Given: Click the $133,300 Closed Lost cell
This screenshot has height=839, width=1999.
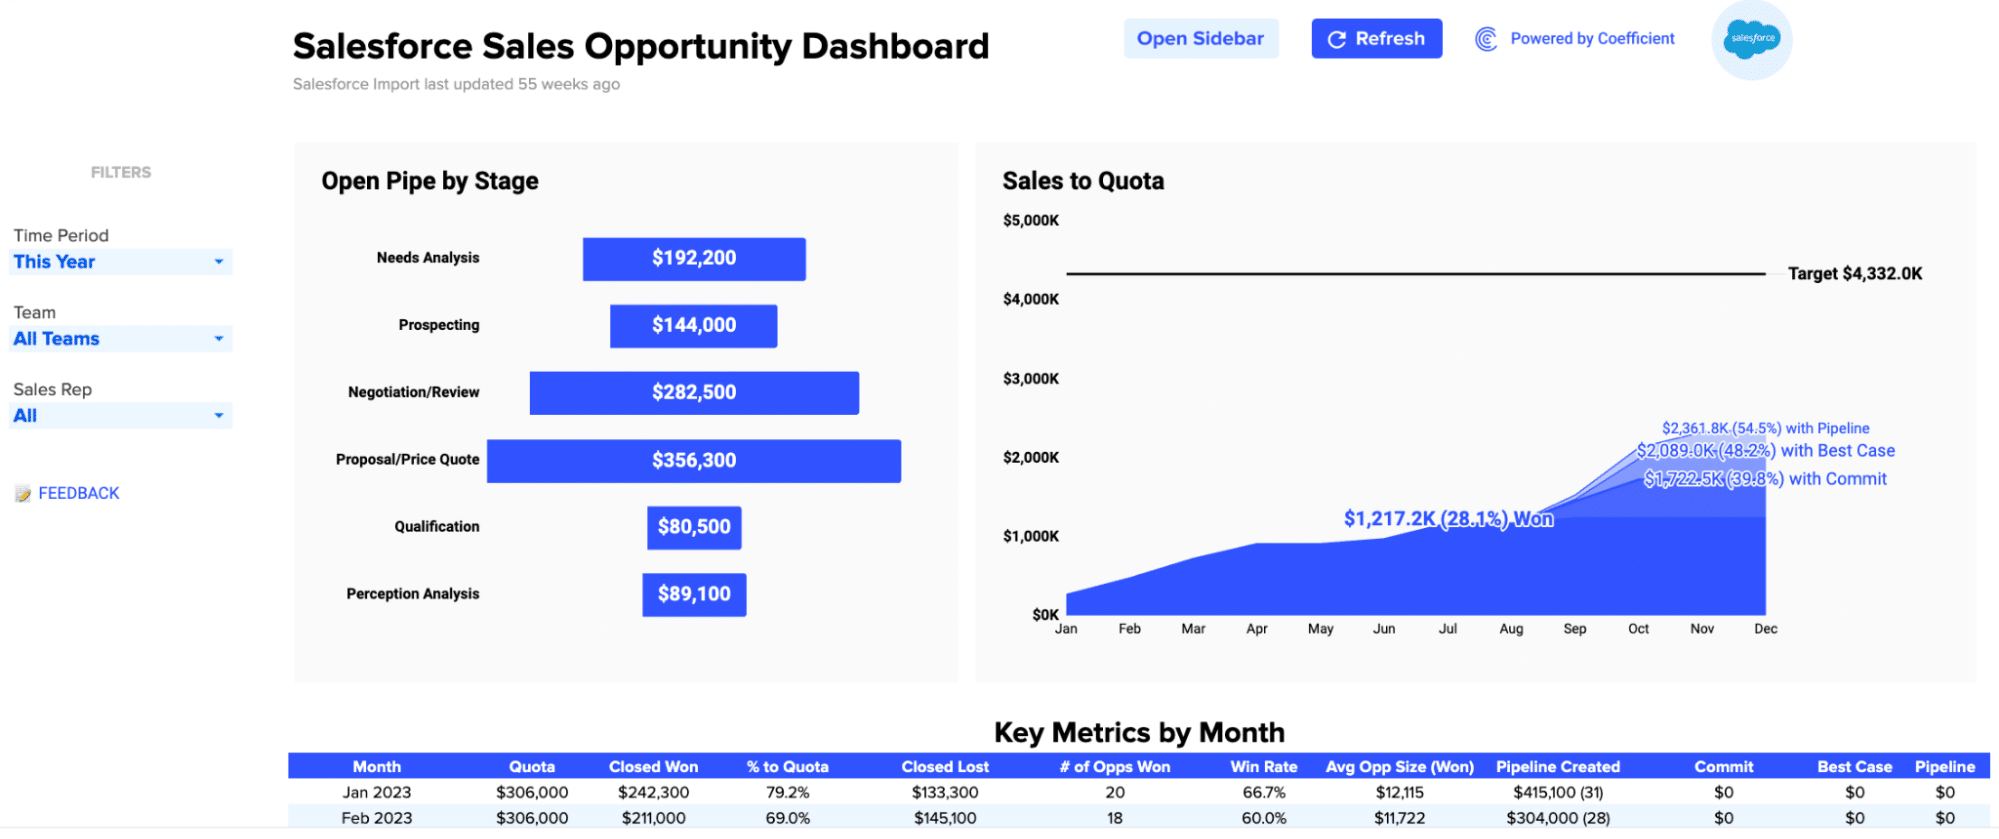Looking at the screenshot, I should point(945,793).
